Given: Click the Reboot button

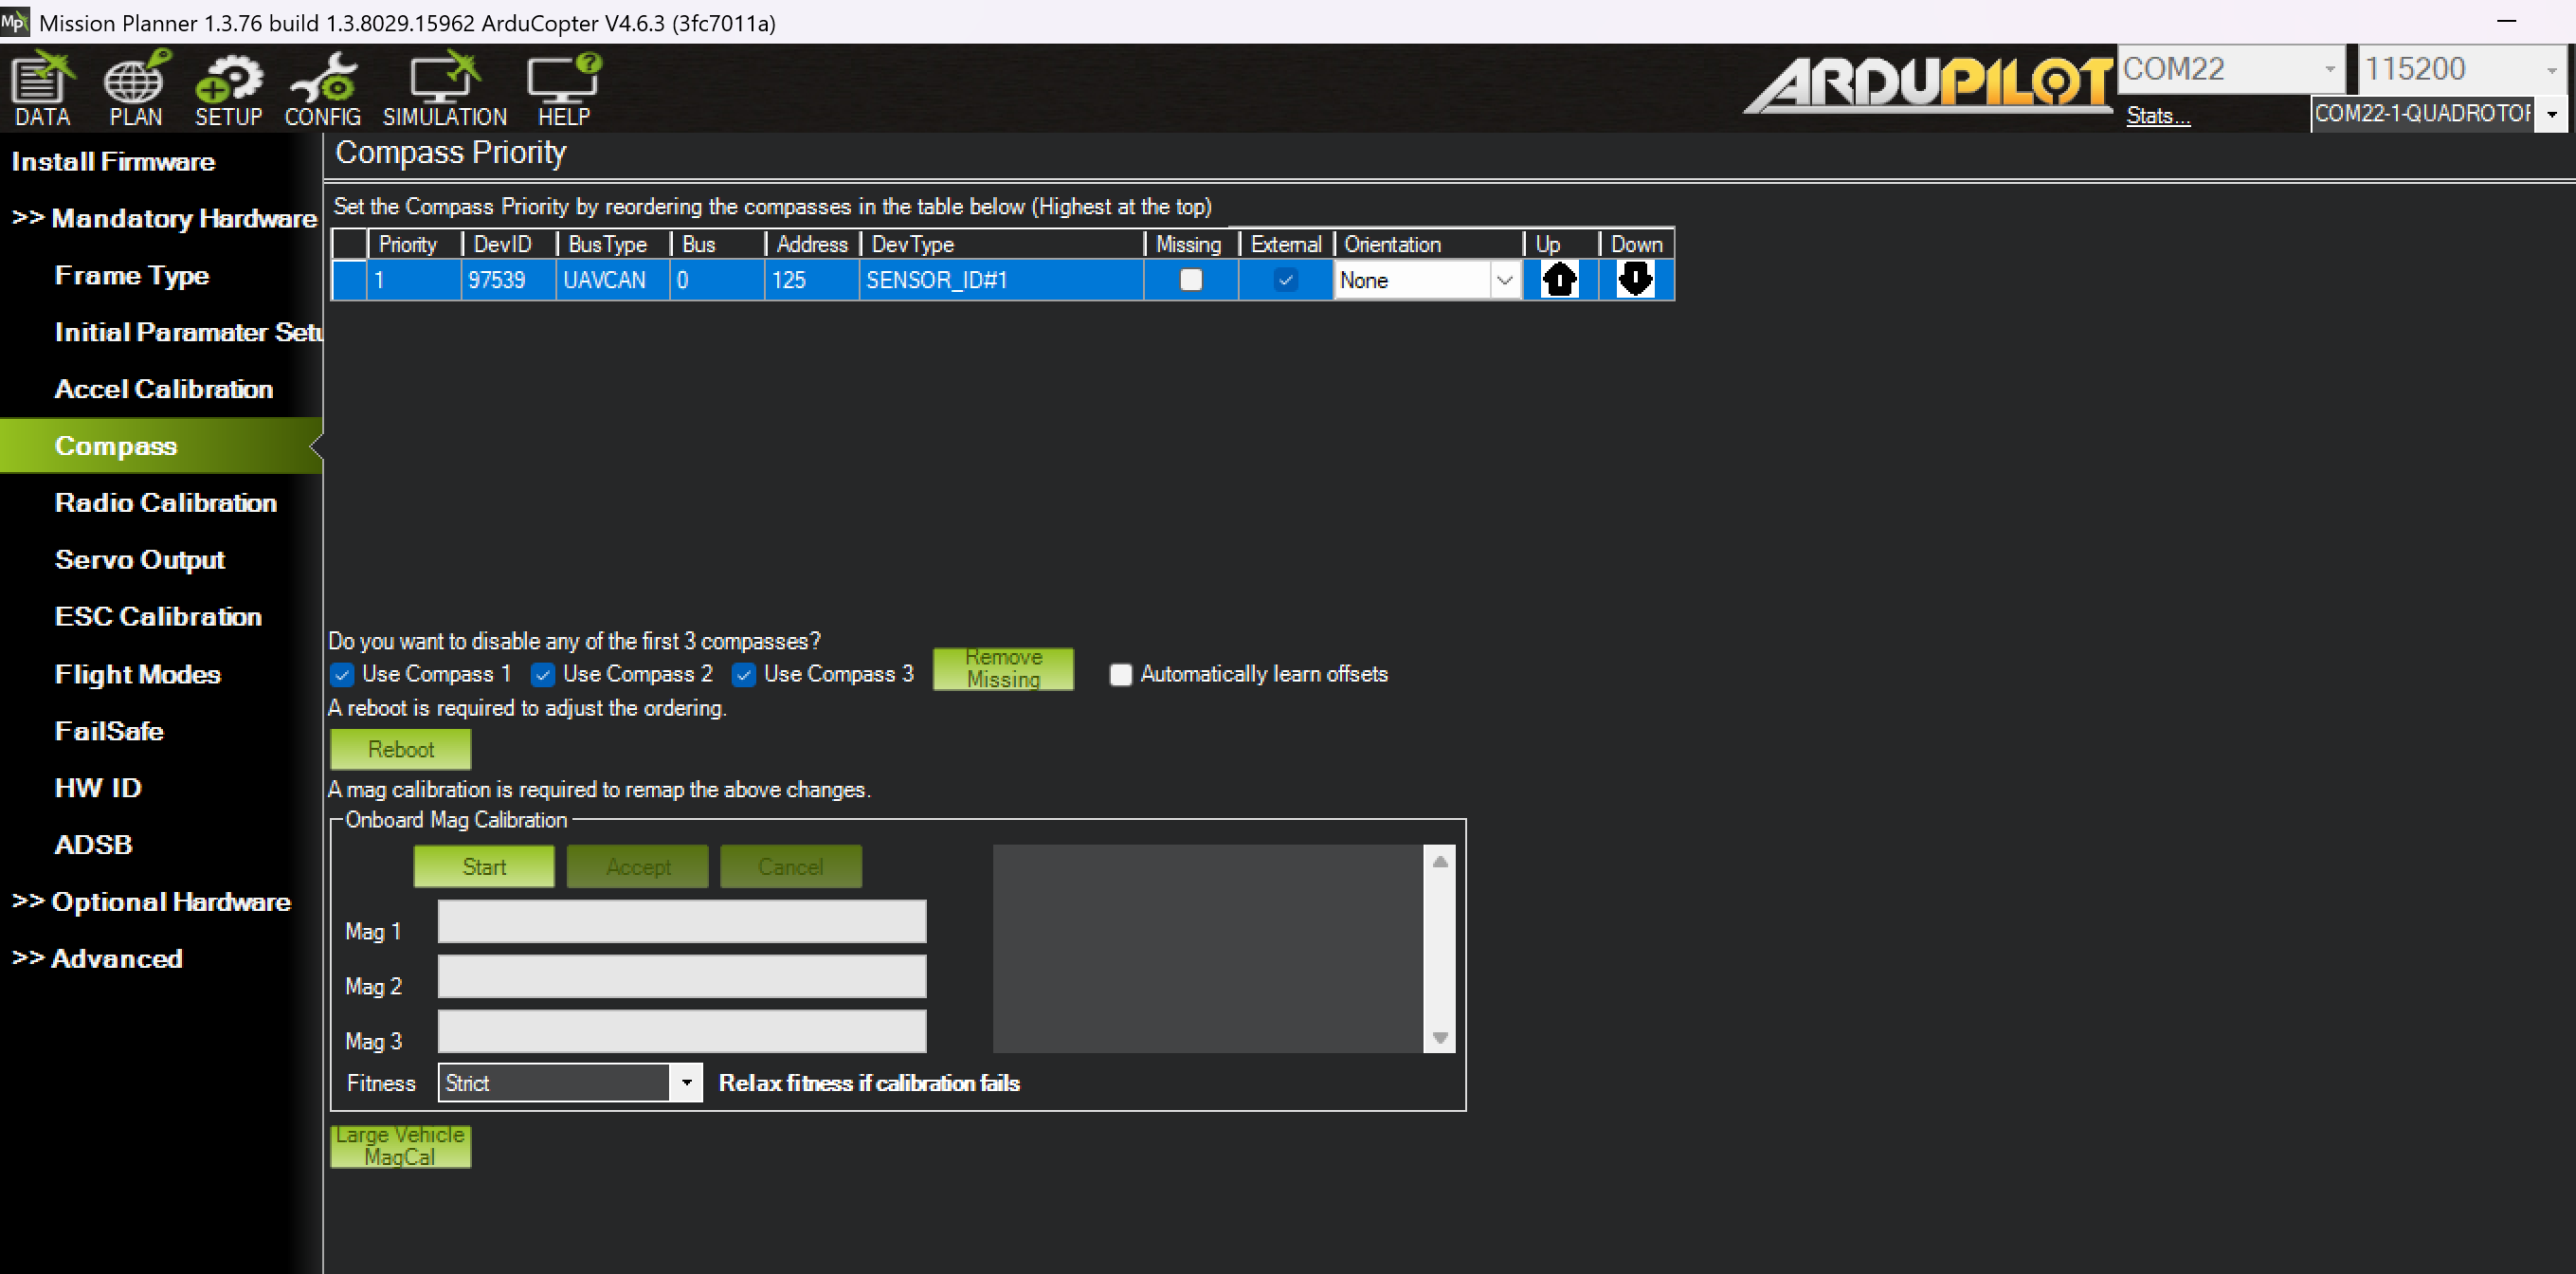Looking at the screenshot, I should (400, 749).
